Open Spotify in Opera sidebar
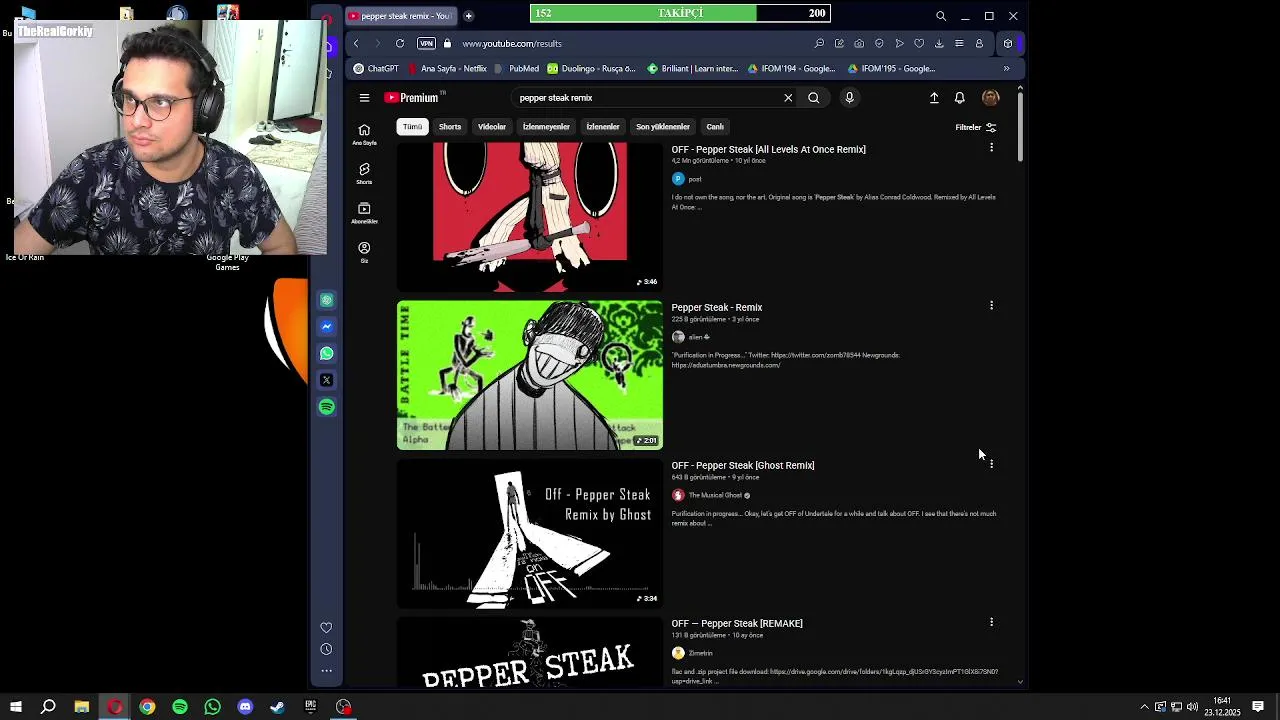The height and width of the screenshot is (720, 1280). click(x=327, y=407)
